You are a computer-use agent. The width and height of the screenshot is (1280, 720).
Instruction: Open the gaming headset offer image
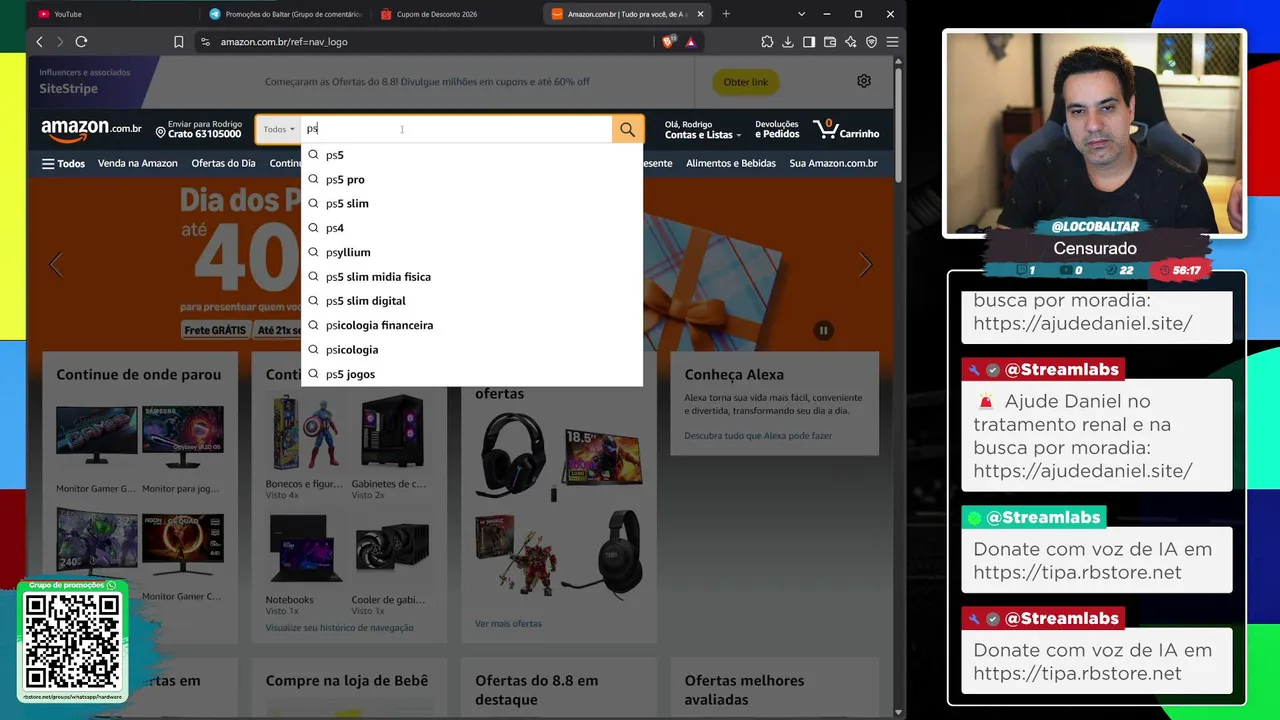click(x=514, y=456)
